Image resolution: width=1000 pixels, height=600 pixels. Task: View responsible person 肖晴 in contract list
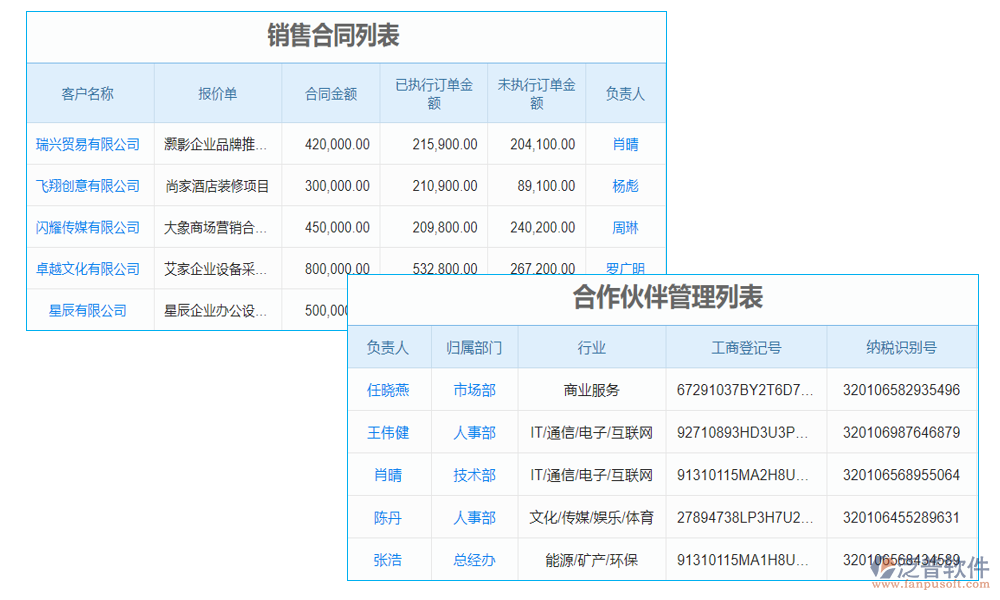tap(625, 144)
